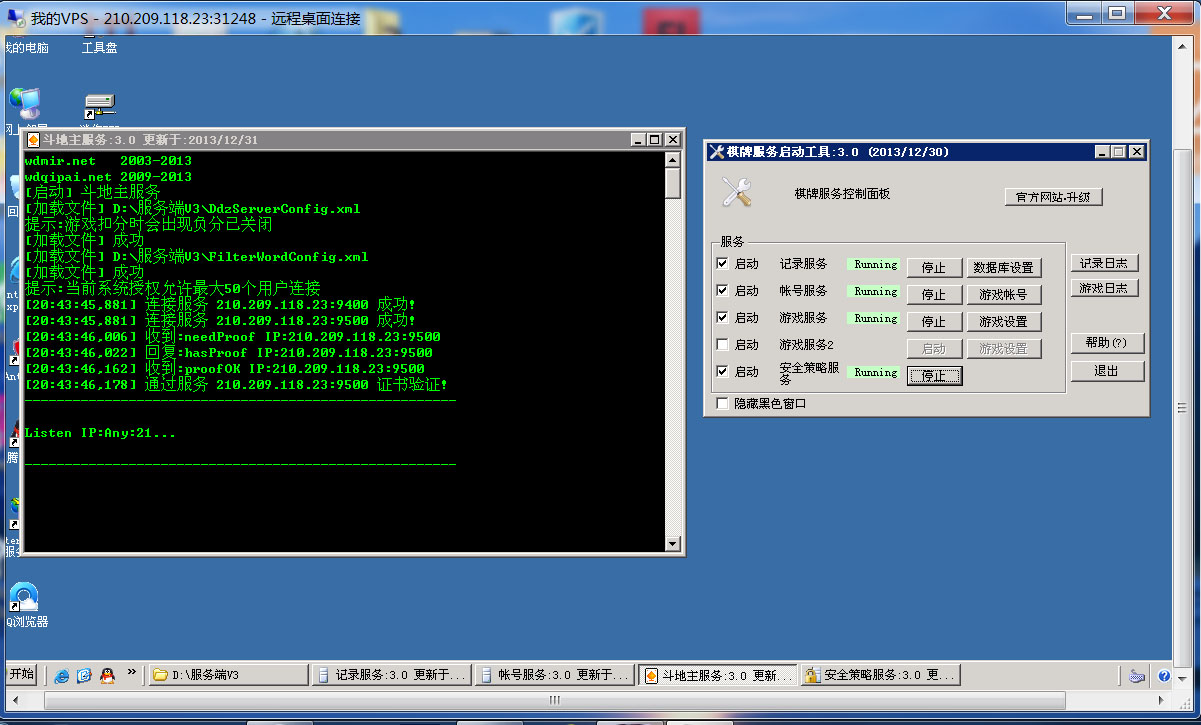The image size is (1201, 725).
Task: Click the help icon in system tray
Action: [1164, 676]
